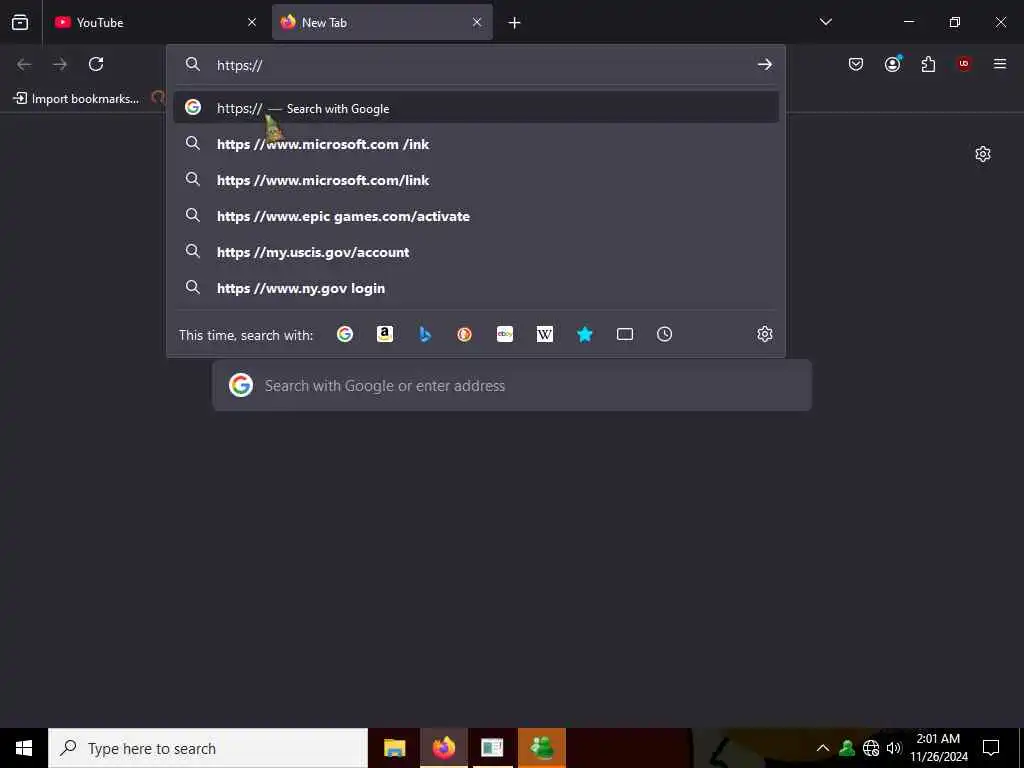Open new tab page personalize gear
This screenshot has height=768, width=1024.
[x=983, y=154]
